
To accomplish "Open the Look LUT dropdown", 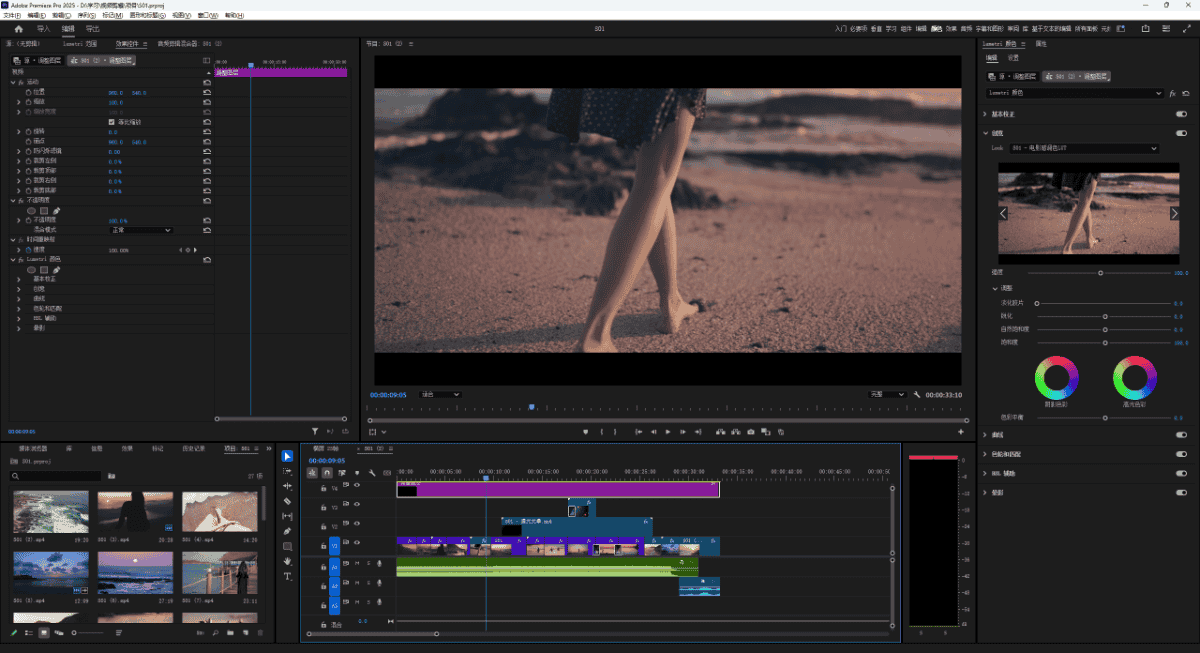I will [x=1084, y=149].
